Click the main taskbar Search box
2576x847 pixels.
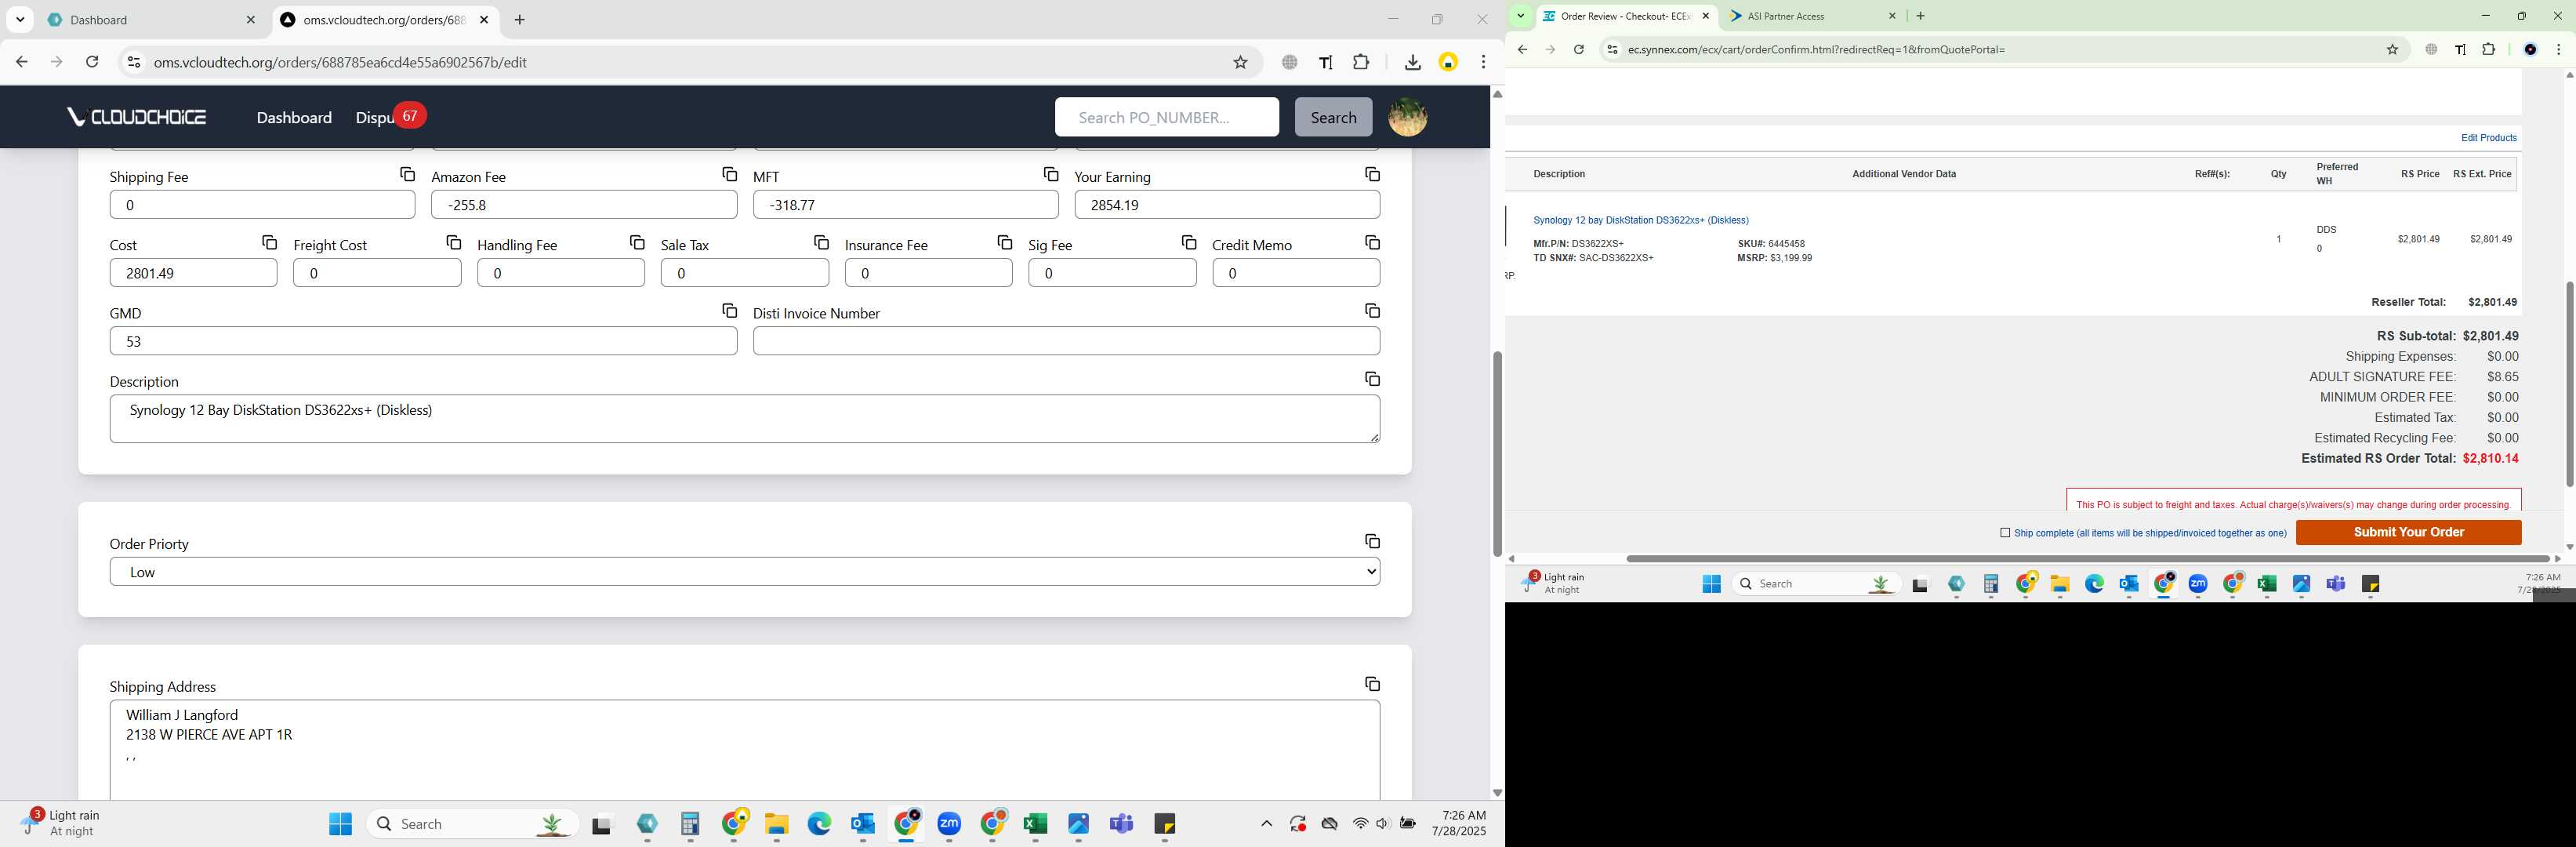(472, 824)
